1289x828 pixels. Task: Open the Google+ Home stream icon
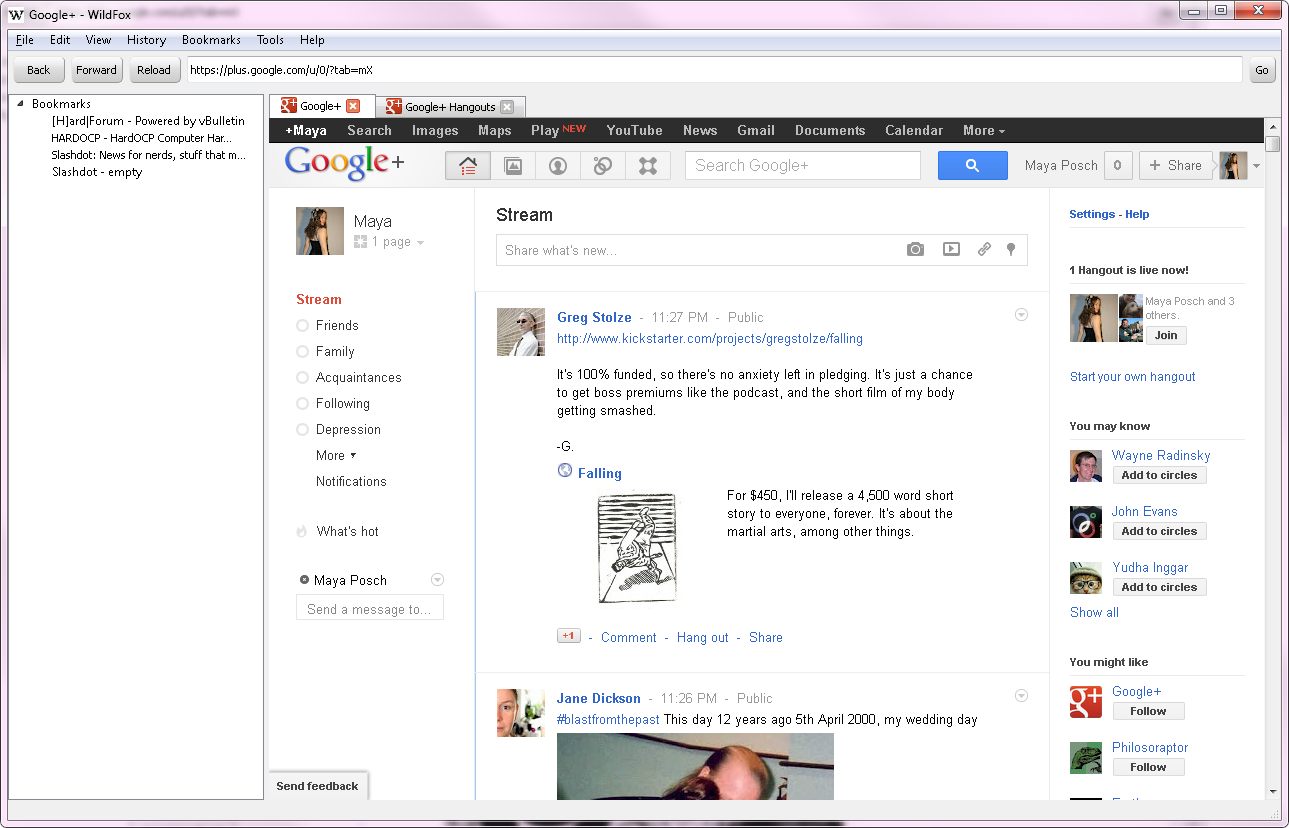[467, 166]
